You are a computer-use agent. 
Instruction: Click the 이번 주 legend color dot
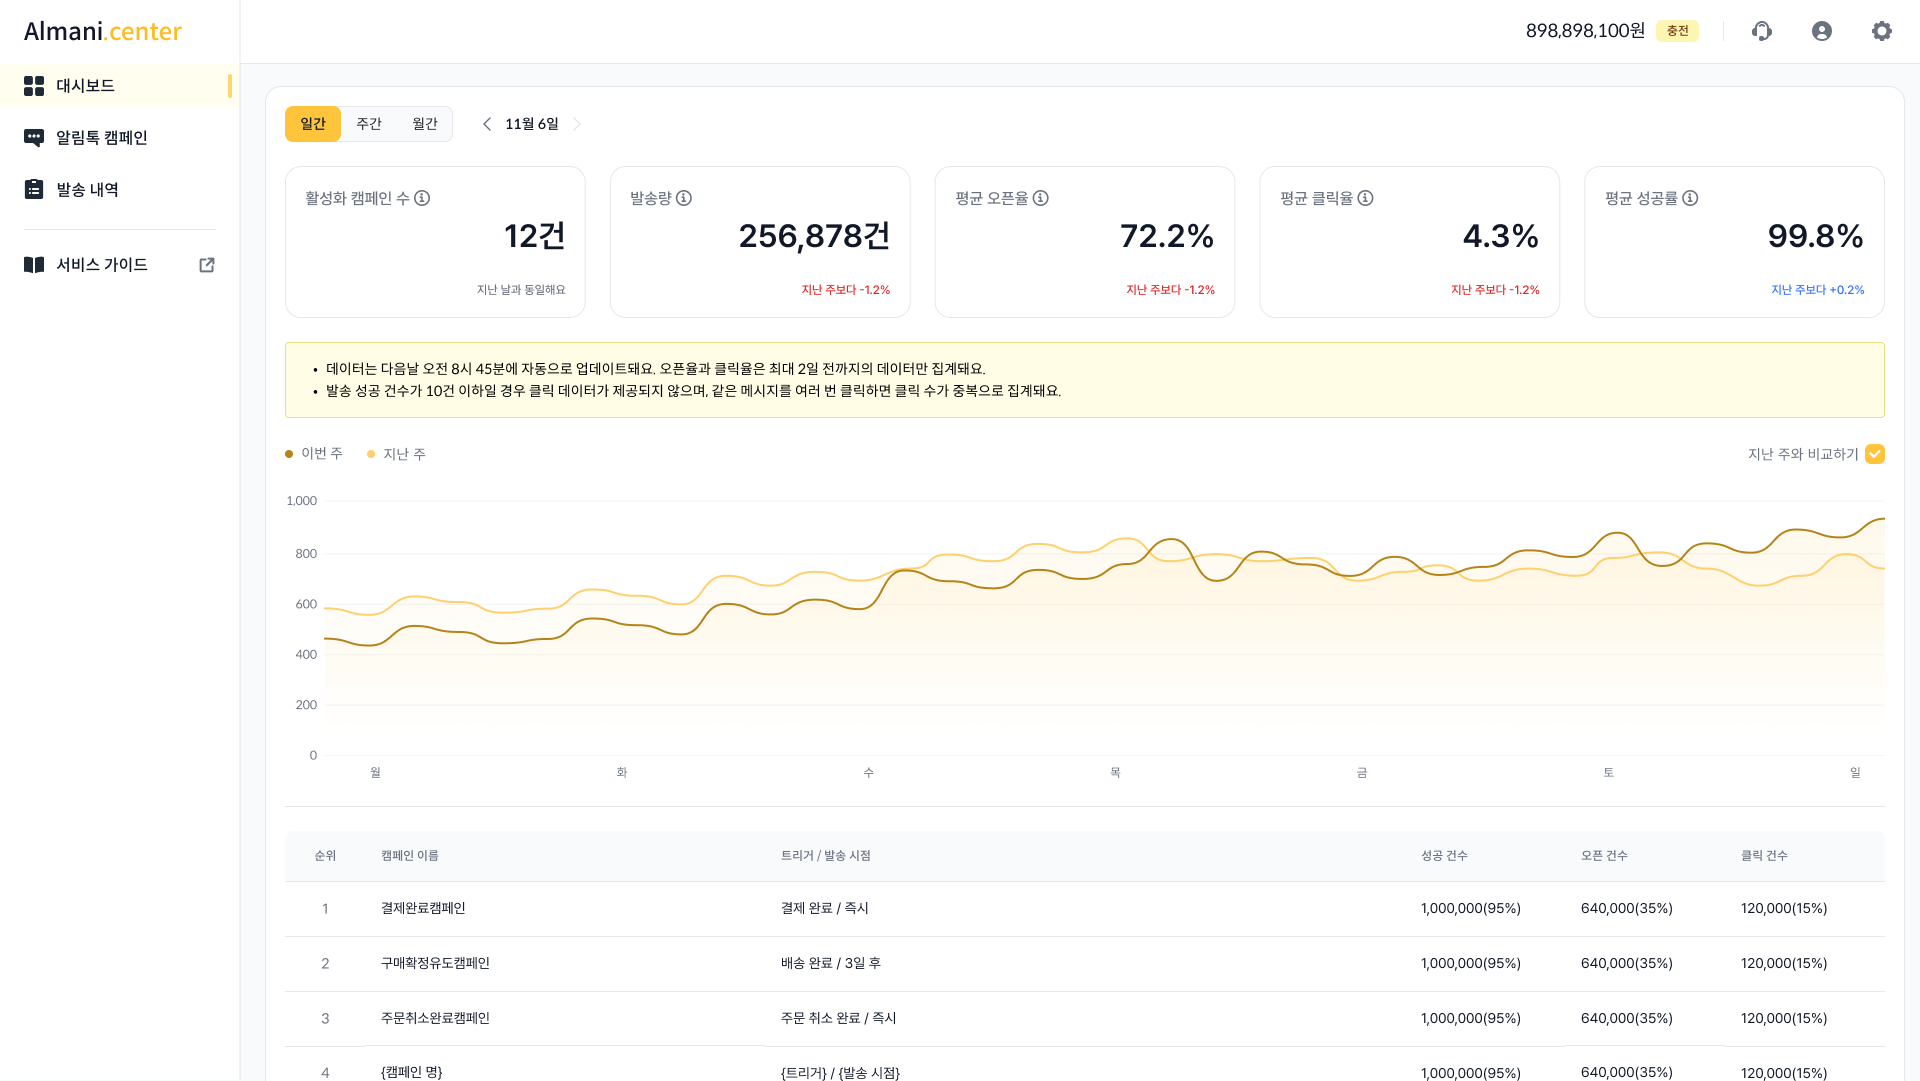click(x=289, y=454)
